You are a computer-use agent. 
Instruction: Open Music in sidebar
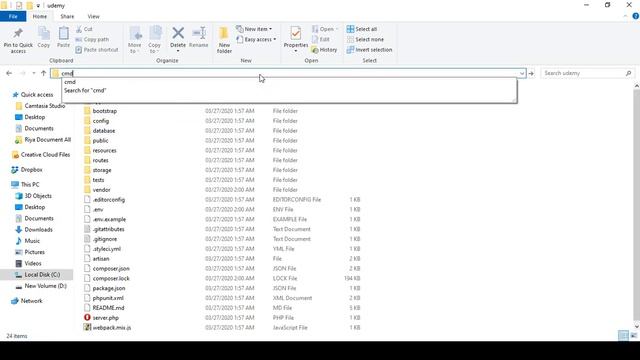tap(28, 241)
